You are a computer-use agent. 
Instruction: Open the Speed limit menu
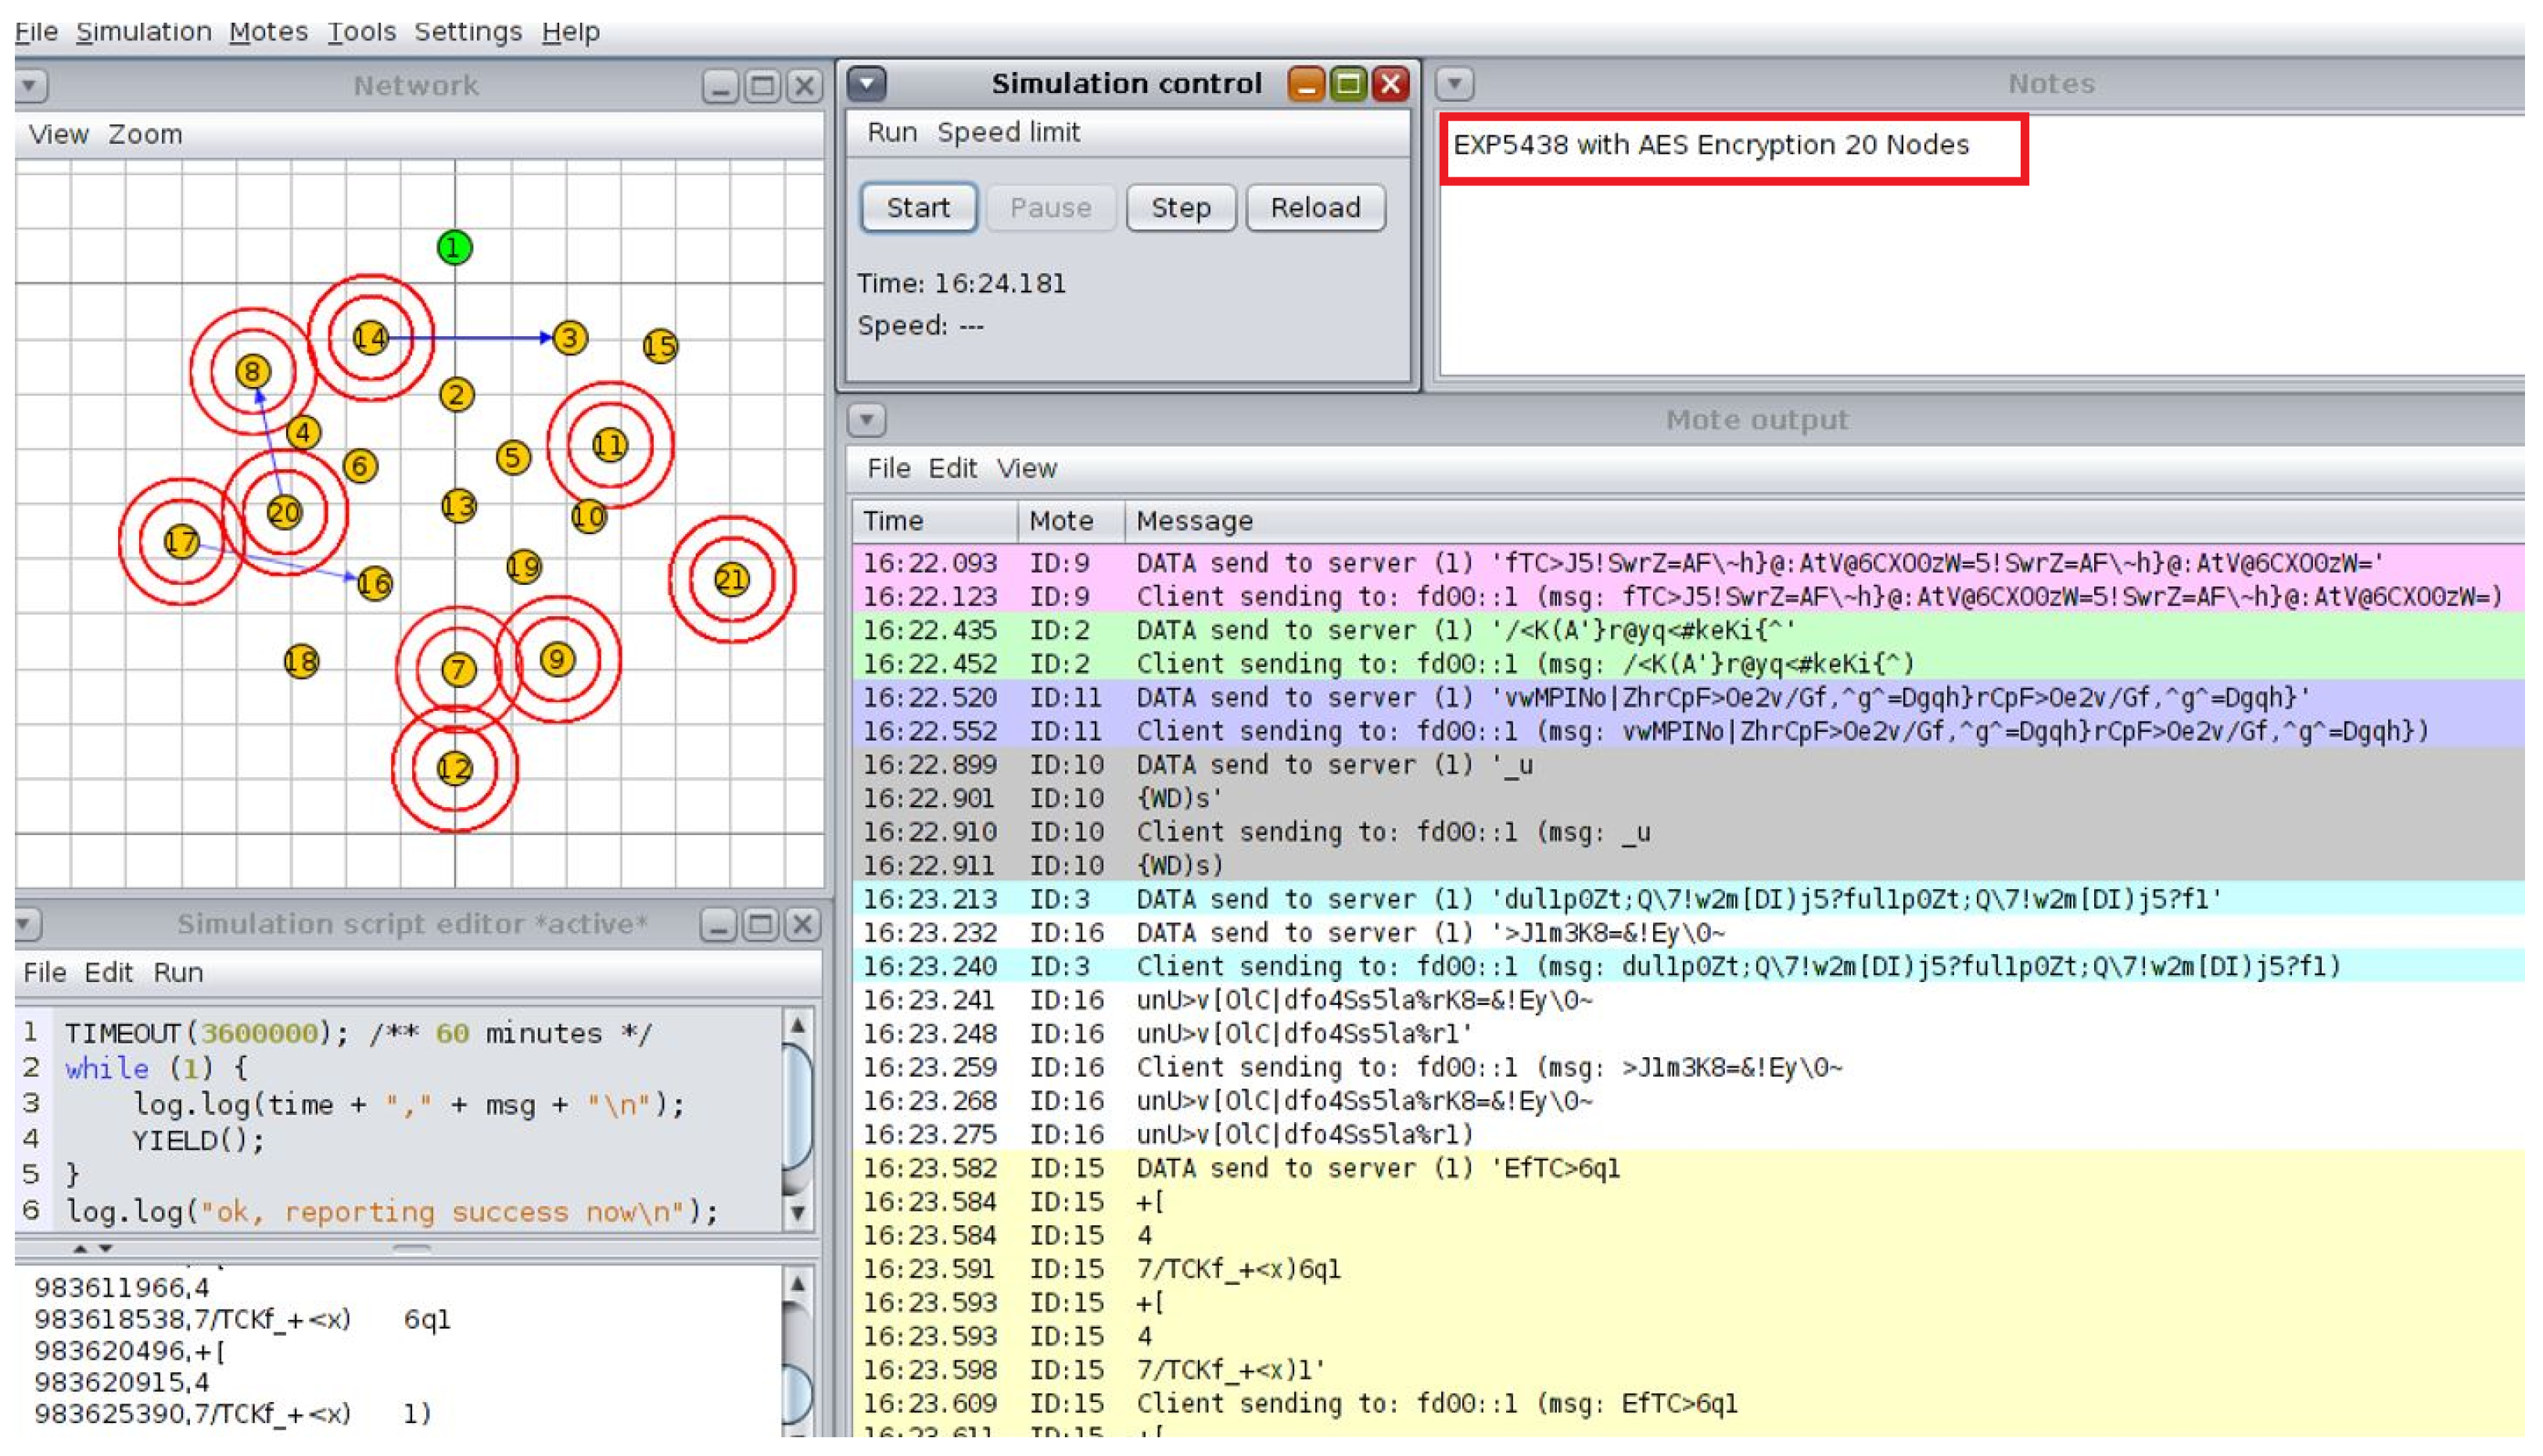tap(1008, 132)
